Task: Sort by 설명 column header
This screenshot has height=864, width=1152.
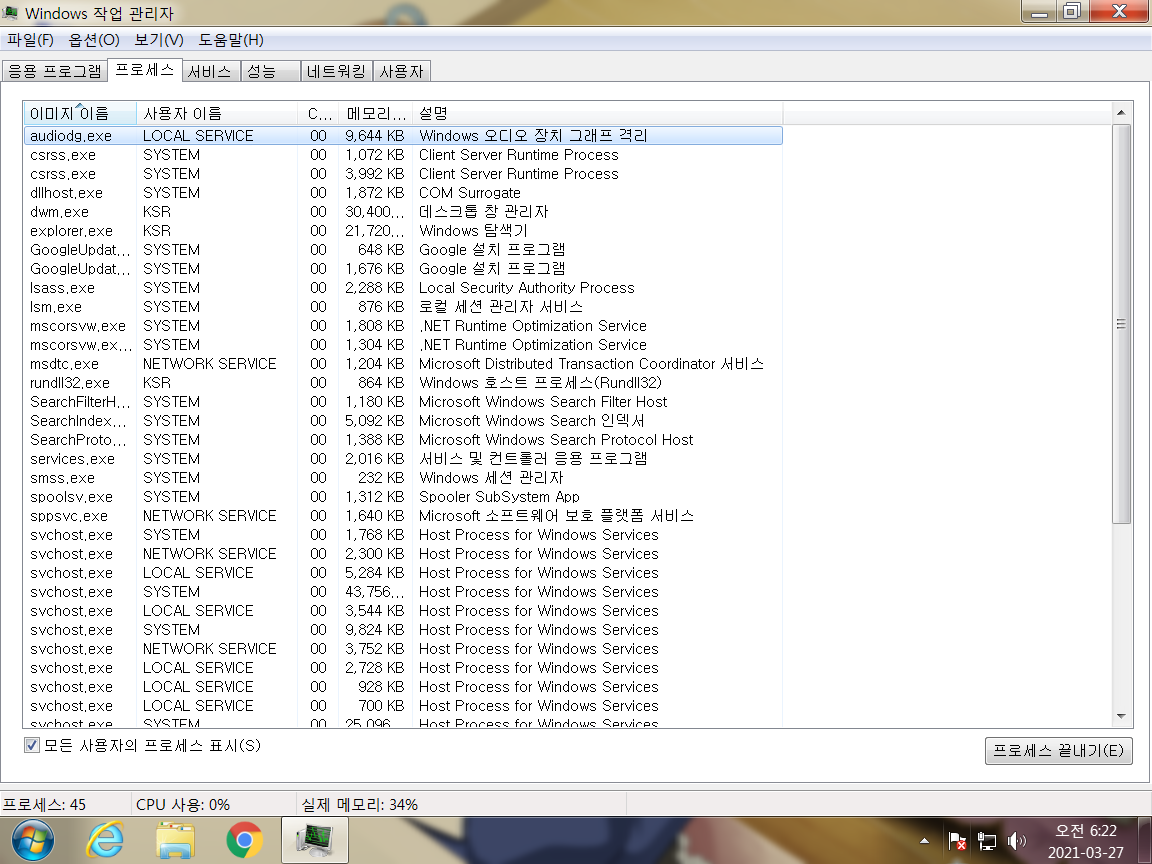Action: point(597,114)
